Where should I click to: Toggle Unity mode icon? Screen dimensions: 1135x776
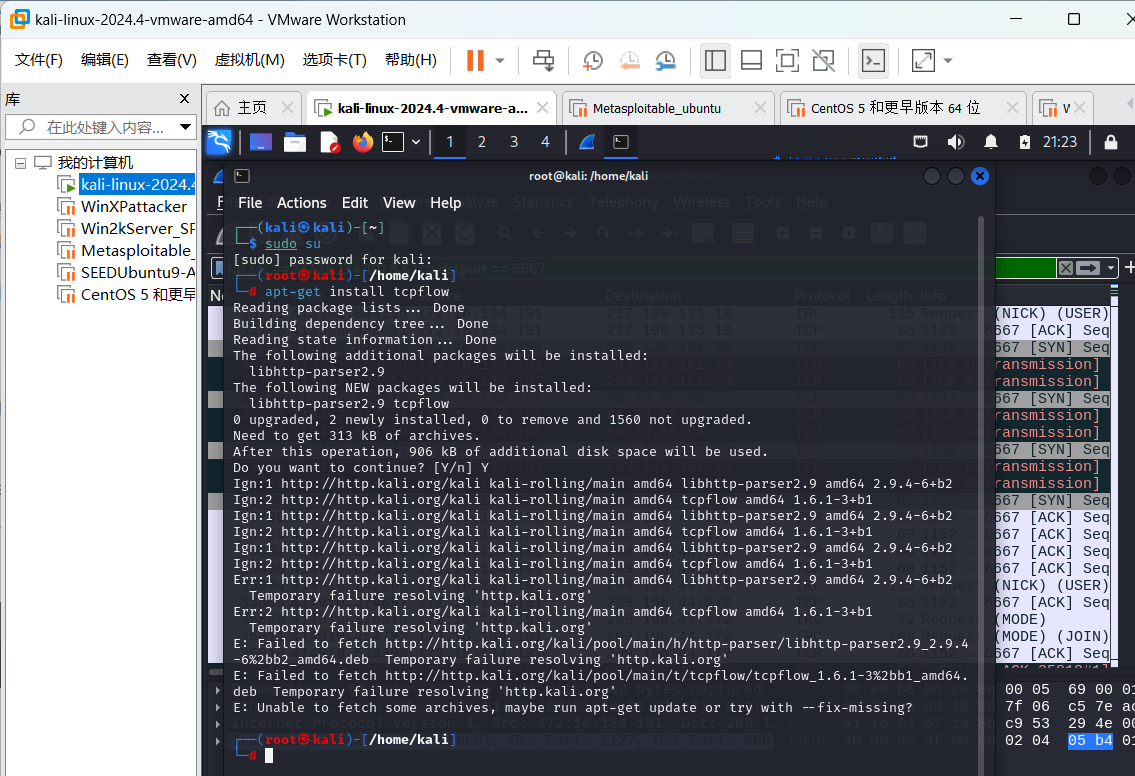823,61
